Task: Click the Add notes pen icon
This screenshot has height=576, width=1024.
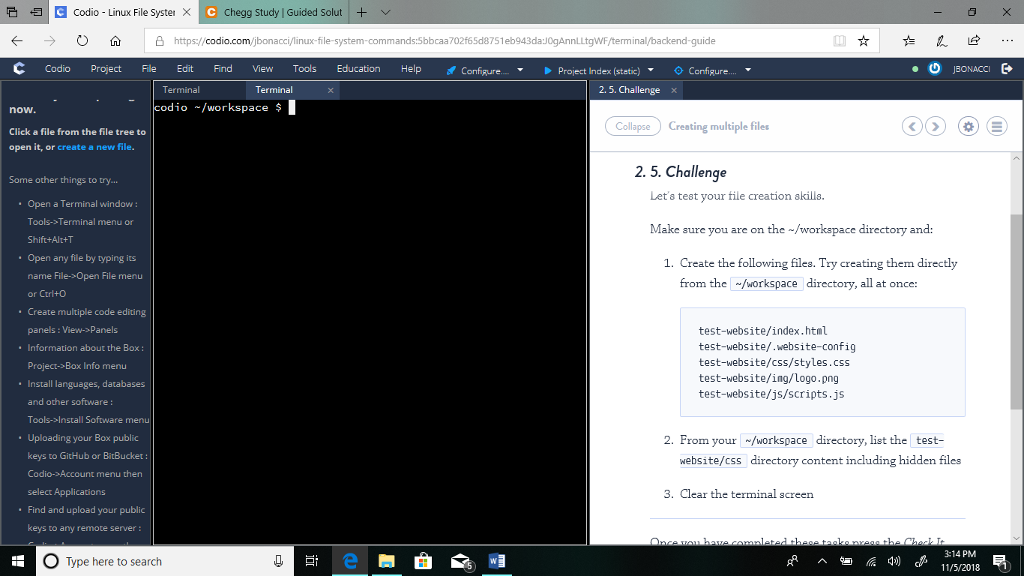Action: [x=941, y=40]
